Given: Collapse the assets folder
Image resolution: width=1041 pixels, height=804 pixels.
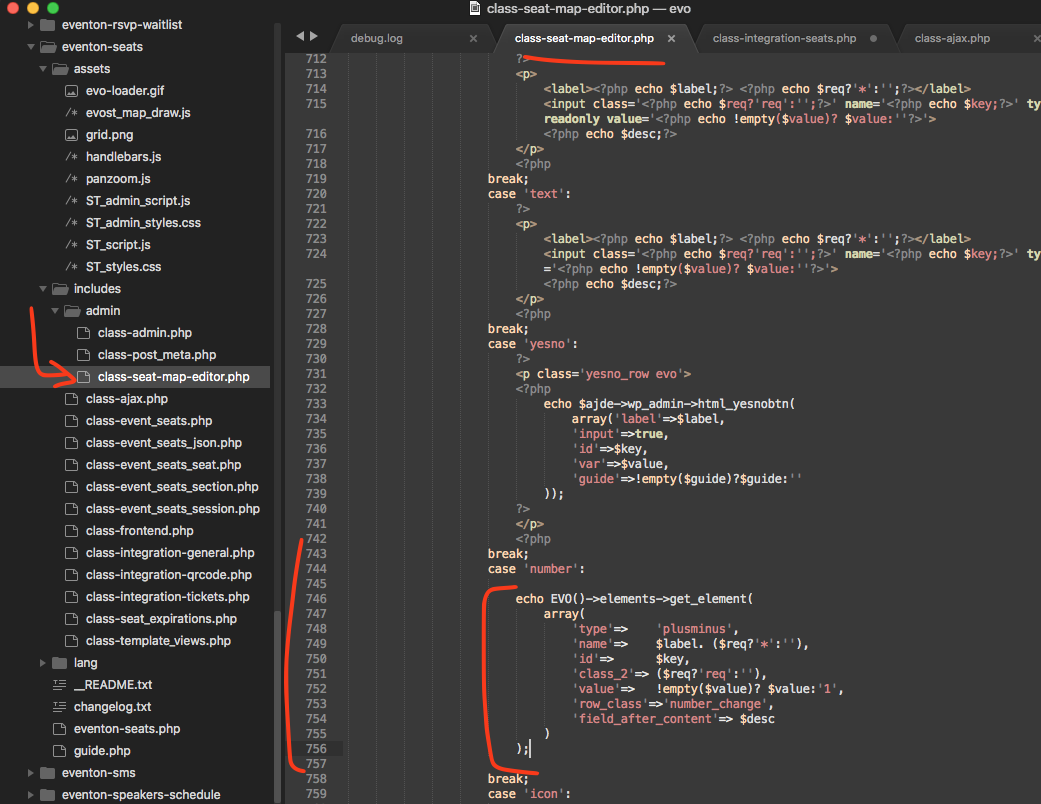Looking at the screenshot, I should coord(43,69).
